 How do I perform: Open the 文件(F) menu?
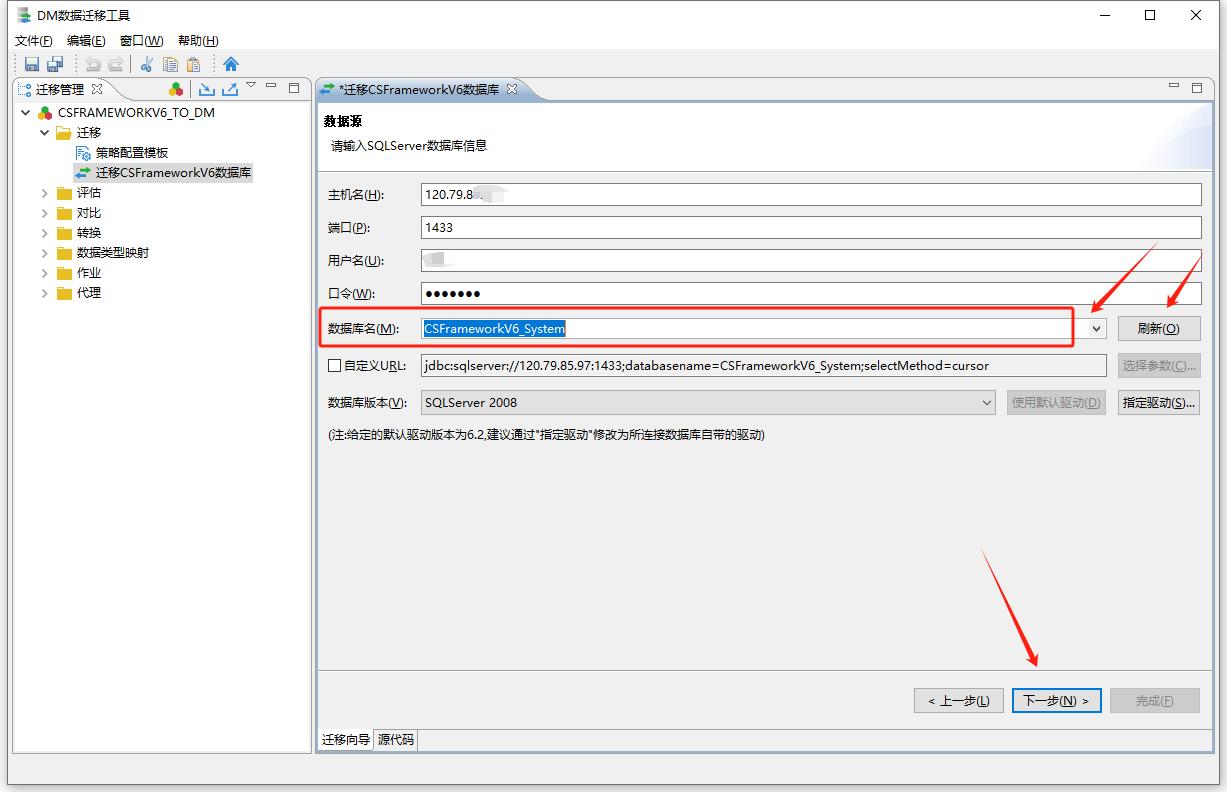(x=34, y=41)
